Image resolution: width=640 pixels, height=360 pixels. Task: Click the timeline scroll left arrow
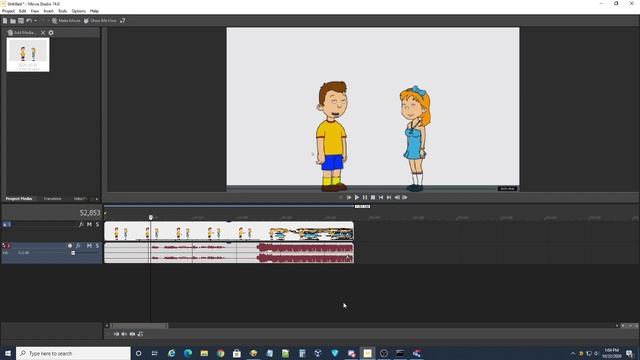coord(107,326)
